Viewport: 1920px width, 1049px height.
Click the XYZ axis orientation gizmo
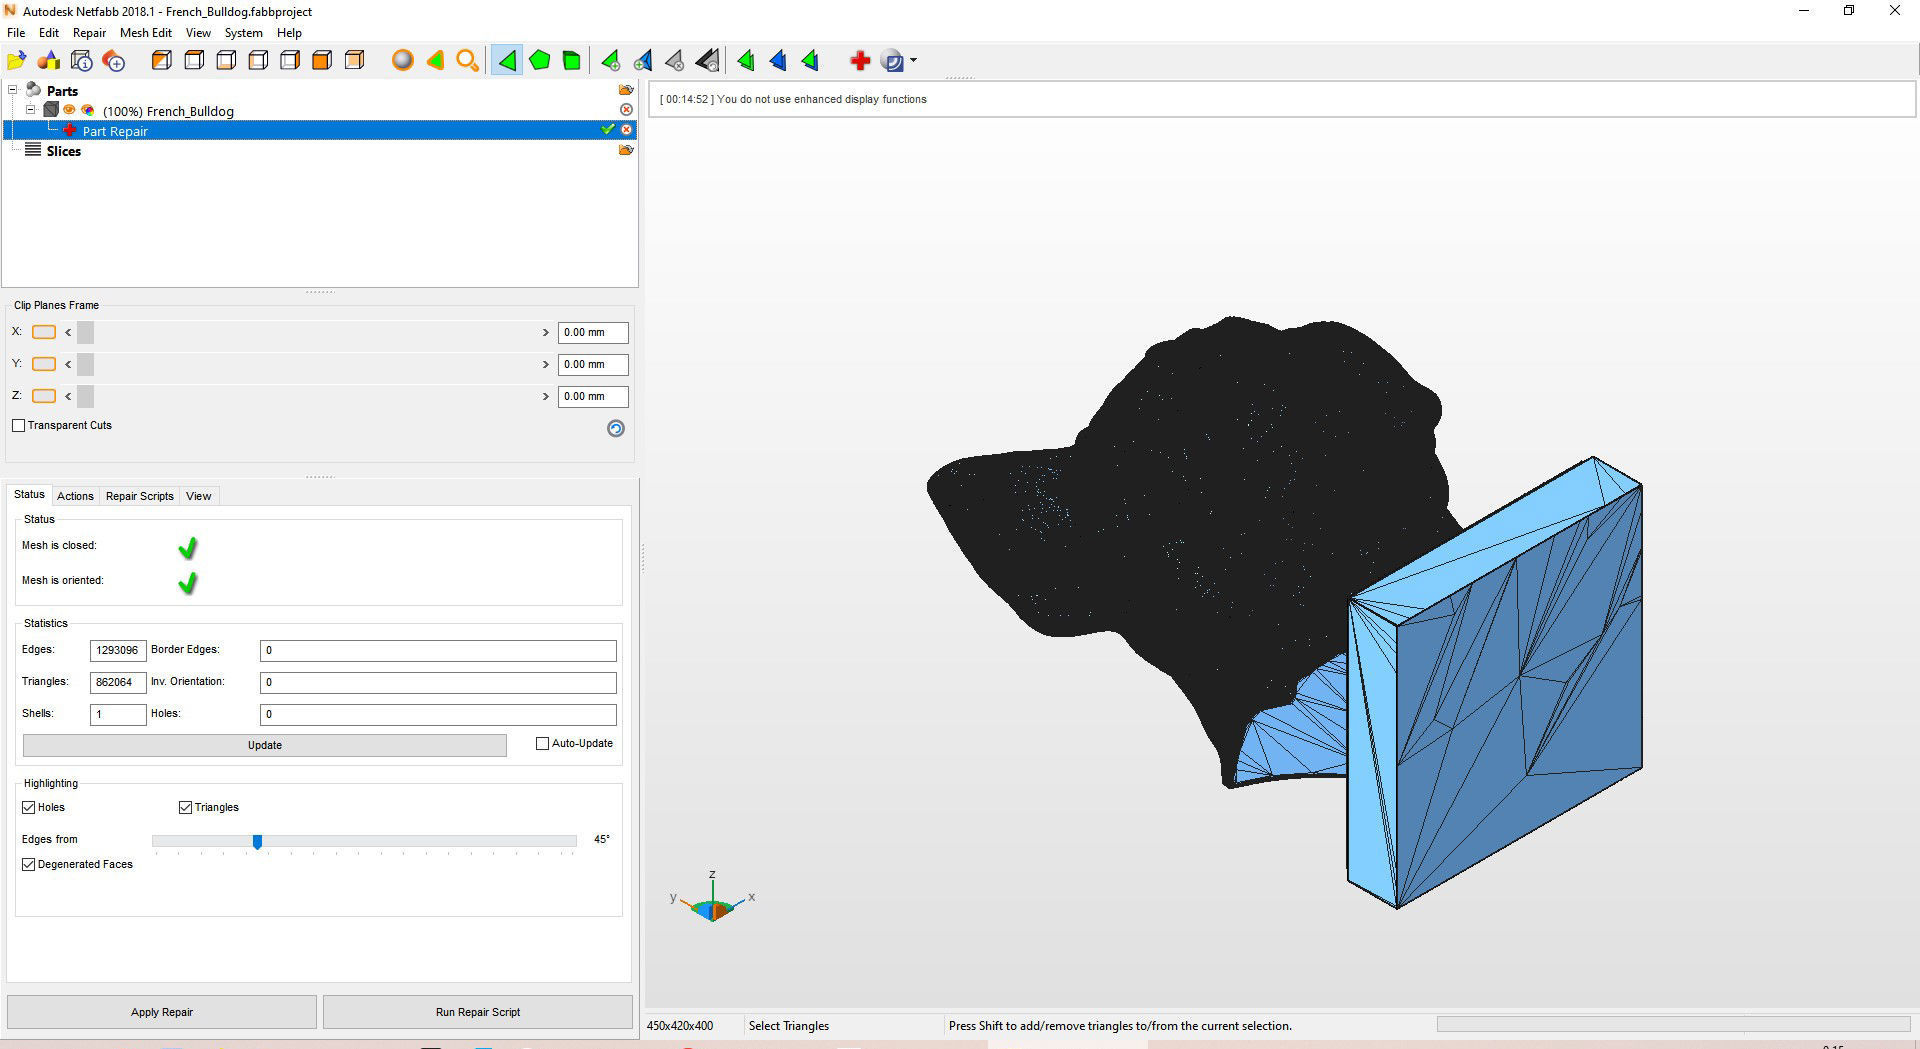click(x=713, y=898)
